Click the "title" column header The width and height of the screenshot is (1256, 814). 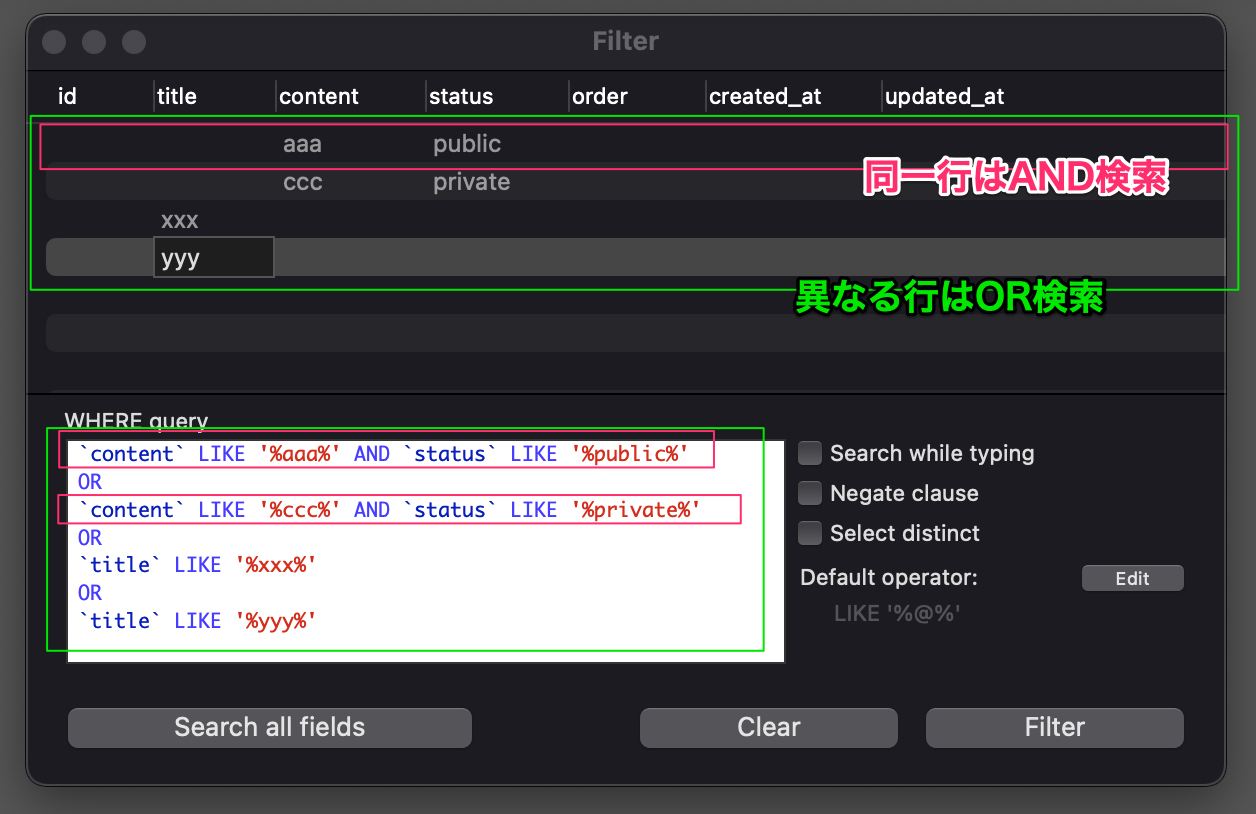pos(177,96)
